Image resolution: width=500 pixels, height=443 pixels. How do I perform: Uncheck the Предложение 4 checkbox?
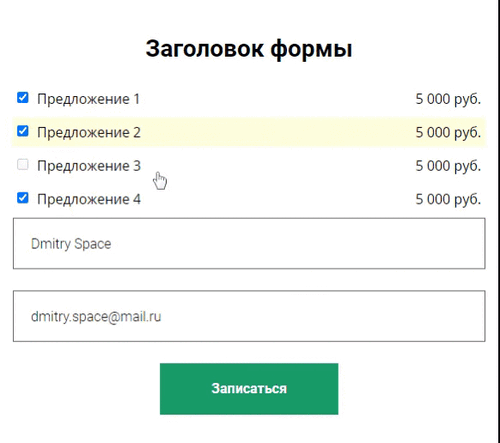[23, 198]
